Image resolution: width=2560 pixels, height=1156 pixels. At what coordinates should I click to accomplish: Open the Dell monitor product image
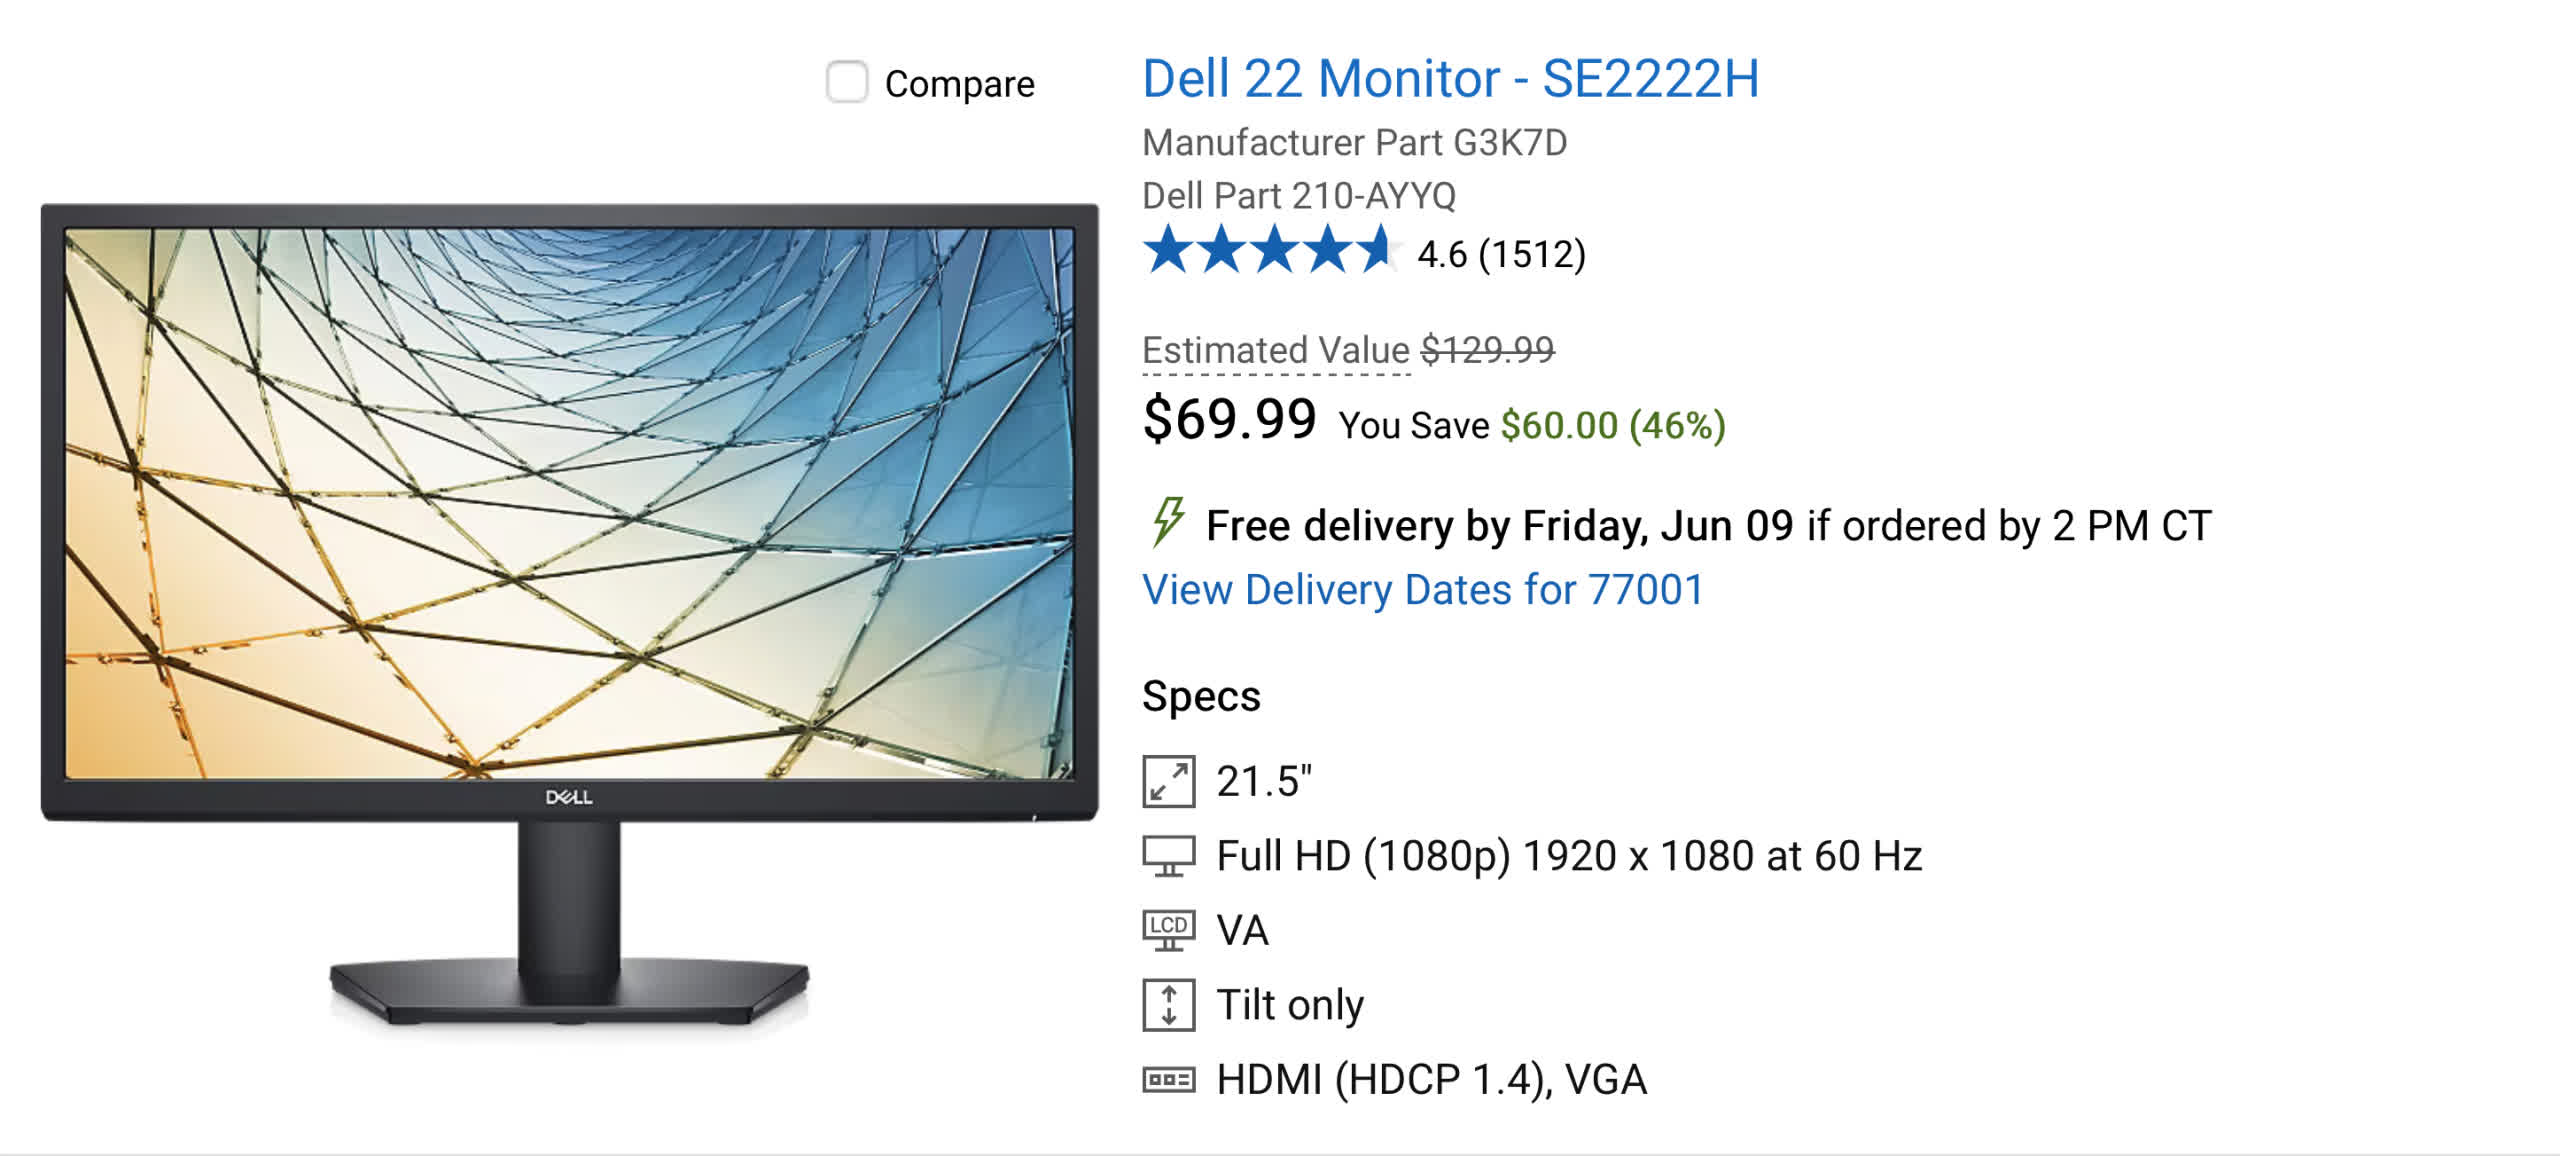569,616
